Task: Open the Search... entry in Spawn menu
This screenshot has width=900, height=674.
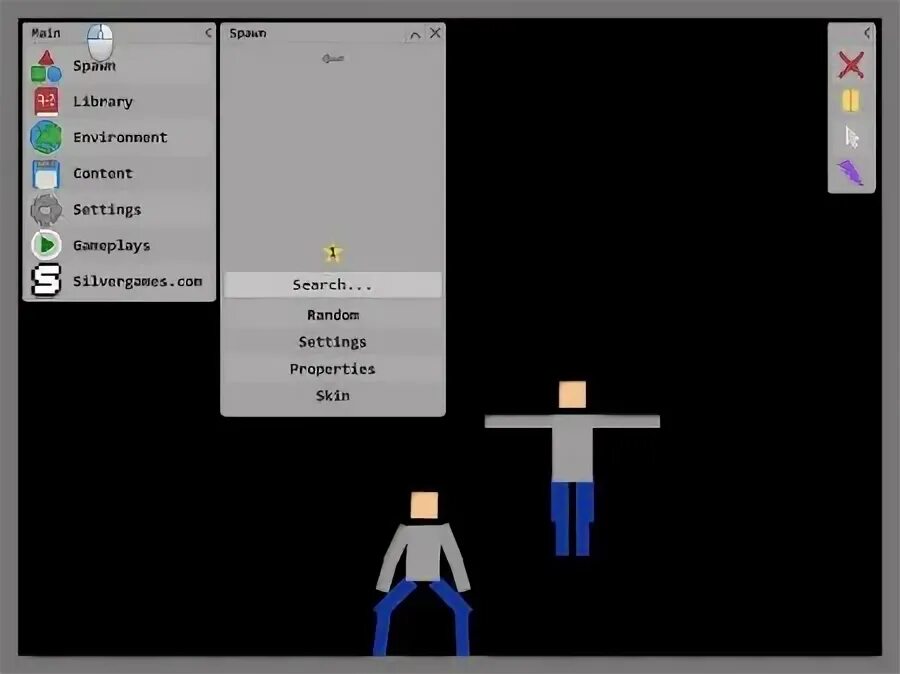Action: click(x=331, y=285)
